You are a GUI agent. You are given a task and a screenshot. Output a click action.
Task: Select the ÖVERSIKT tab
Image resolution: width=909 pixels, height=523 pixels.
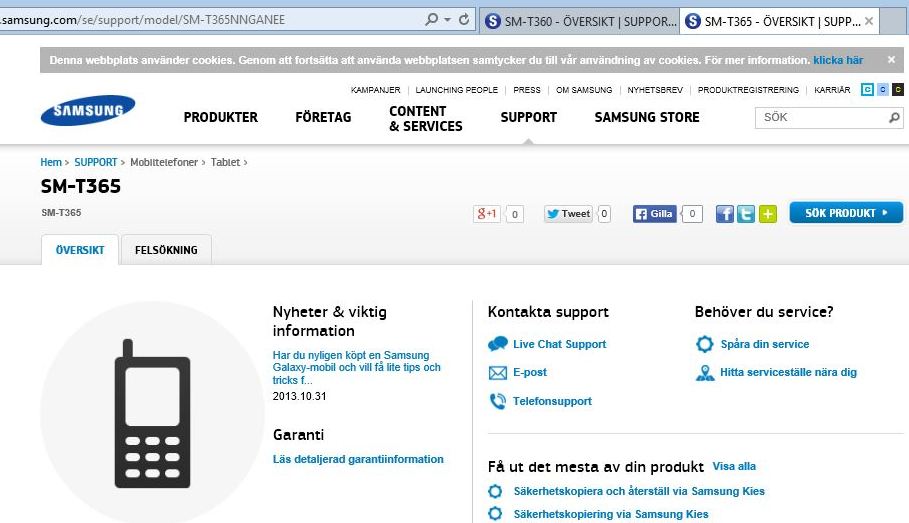[80, 250]
